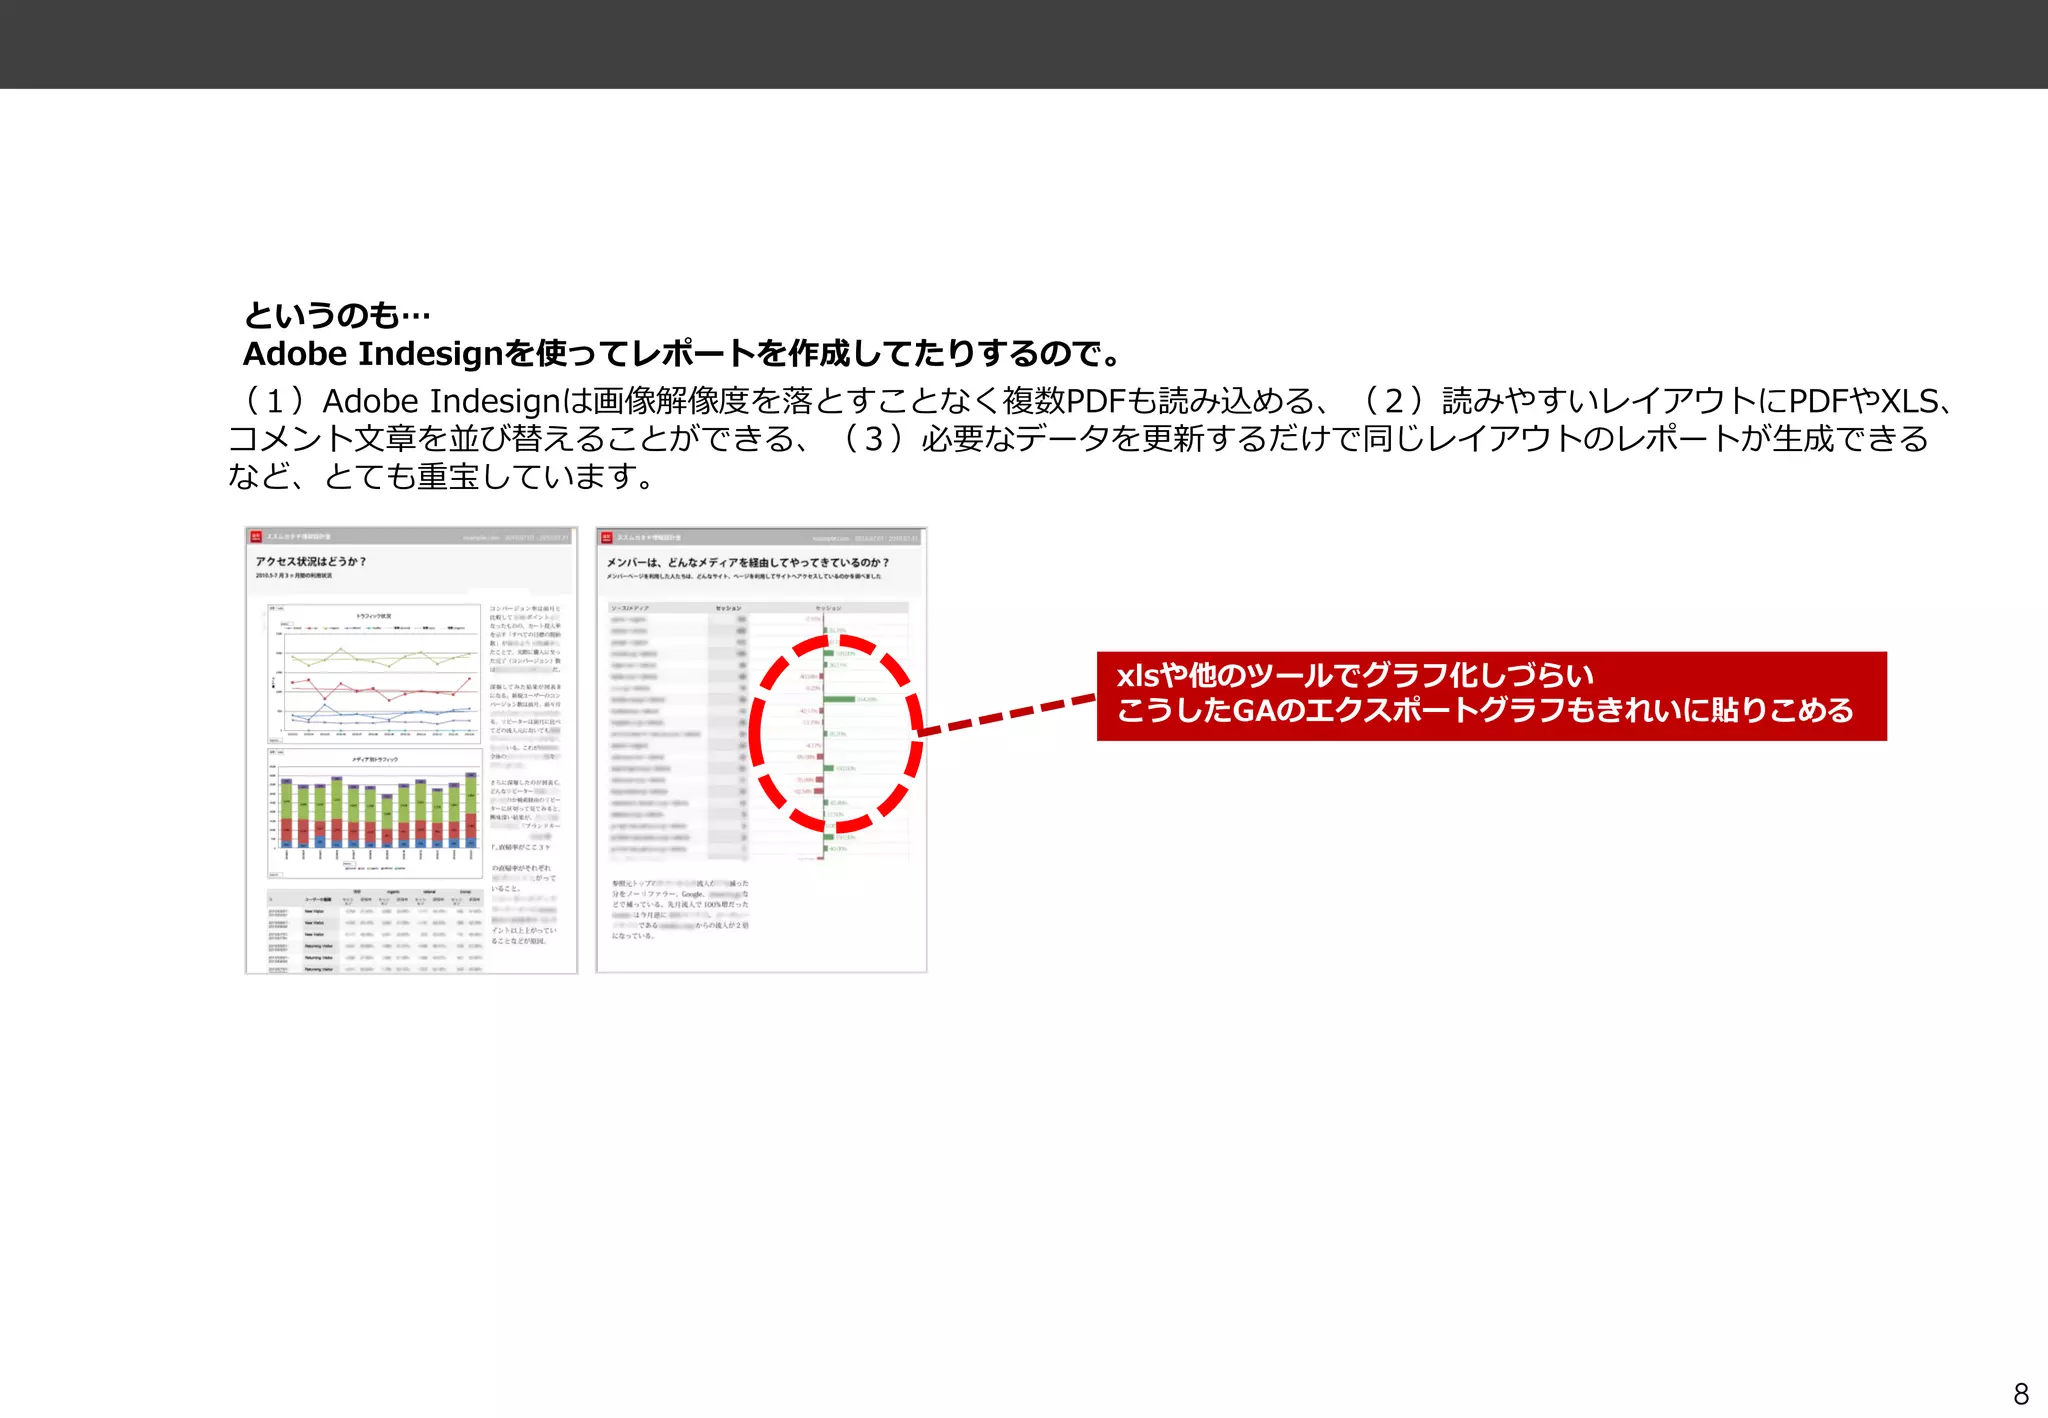Click the red callout box about GA export graphs

point(1491,696)
